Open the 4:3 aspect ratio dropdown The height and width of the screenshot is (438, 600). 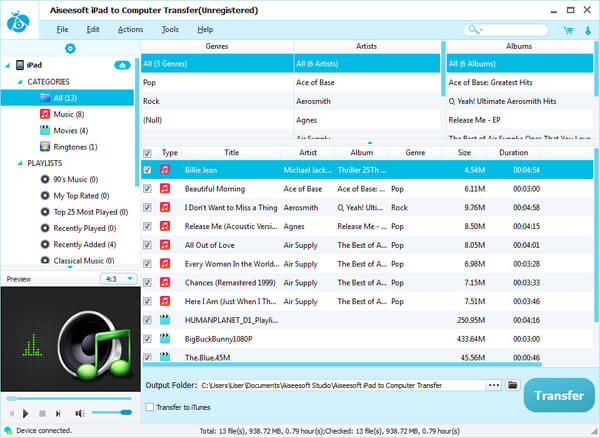[x=118, y=278]
